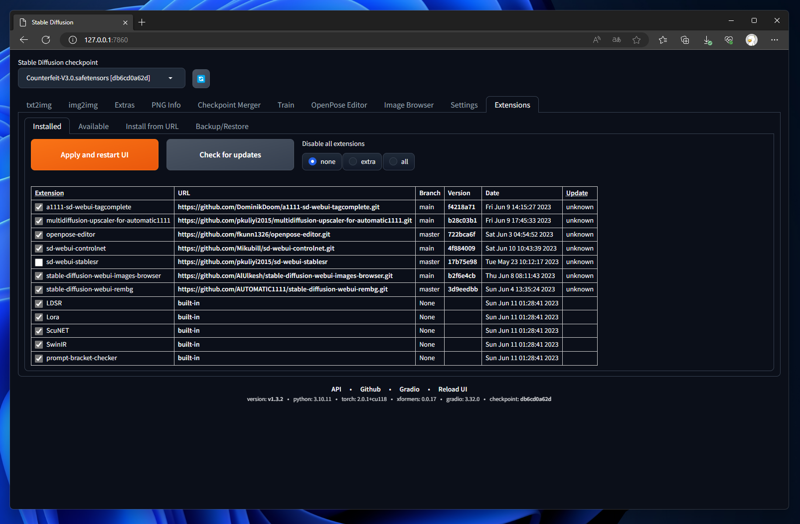Open browser settings and more menu

tap(774, 40)
